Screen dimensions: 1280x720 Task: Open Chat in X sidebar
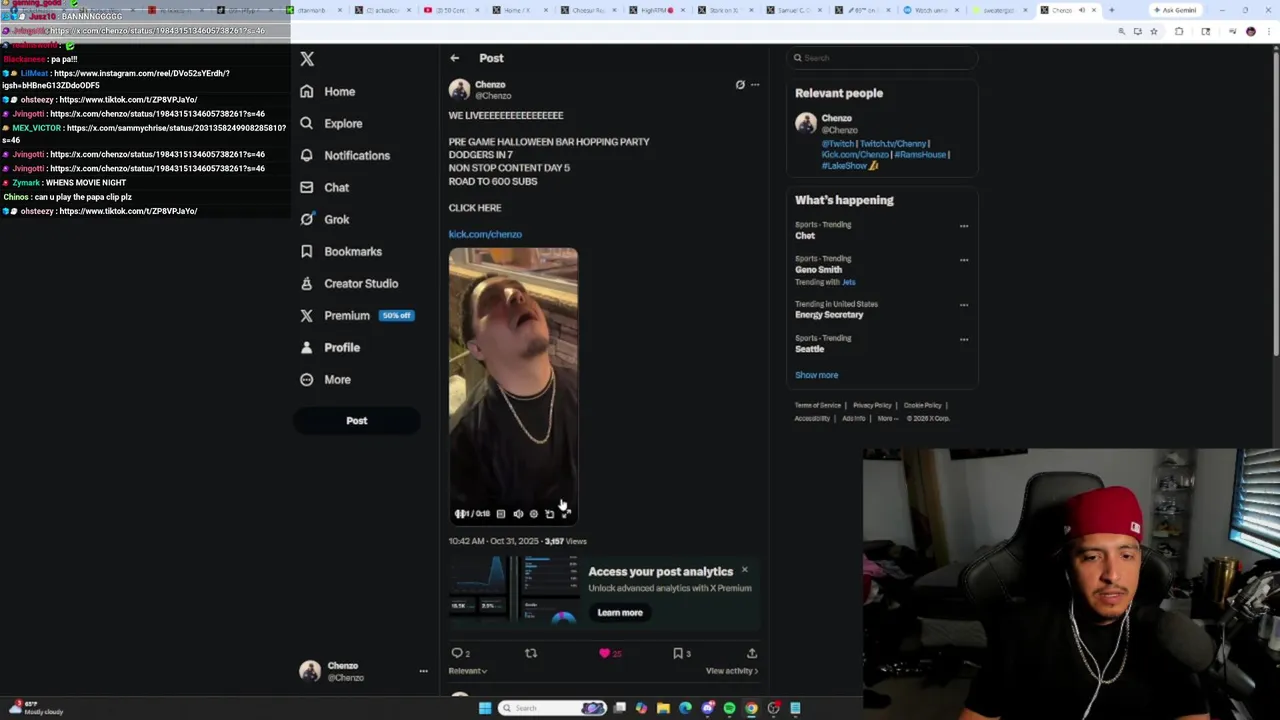tap(324, 187)
